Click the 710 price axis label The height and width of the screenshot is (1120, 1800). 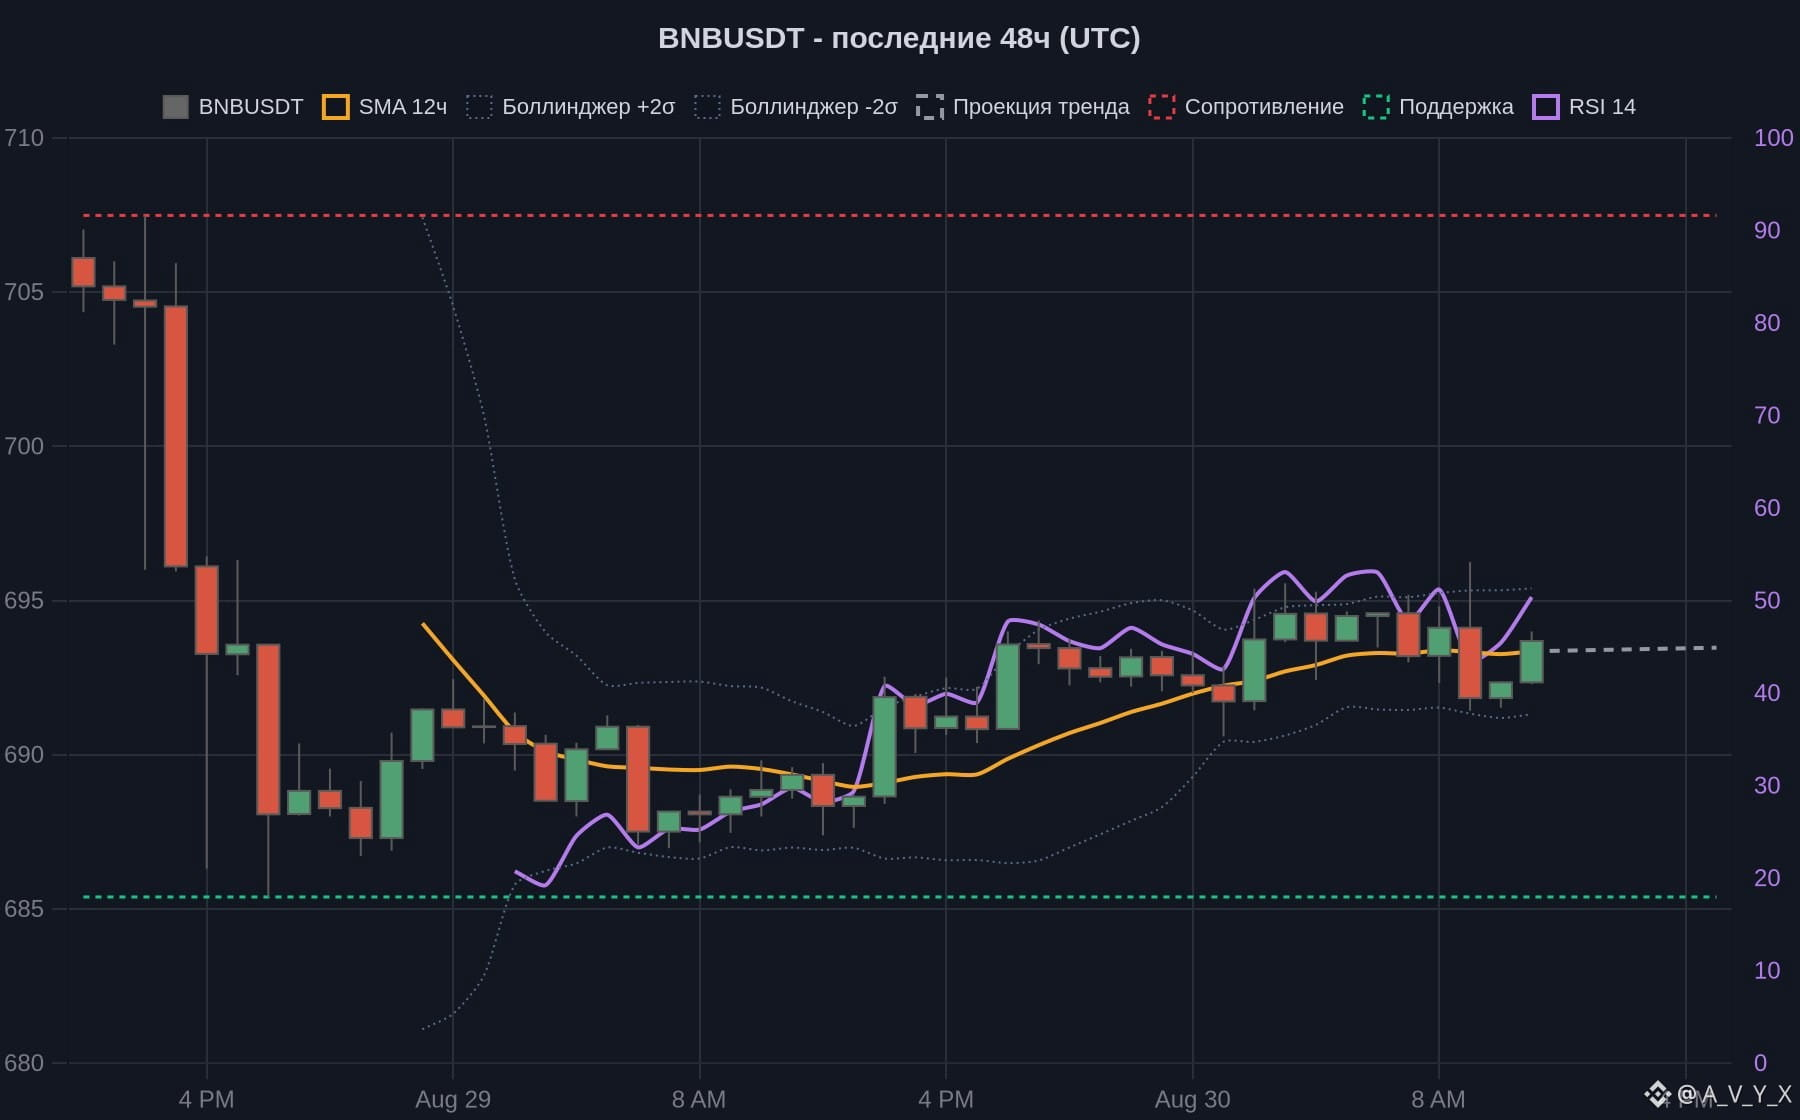pyautogui.click(x=24, y=138)
